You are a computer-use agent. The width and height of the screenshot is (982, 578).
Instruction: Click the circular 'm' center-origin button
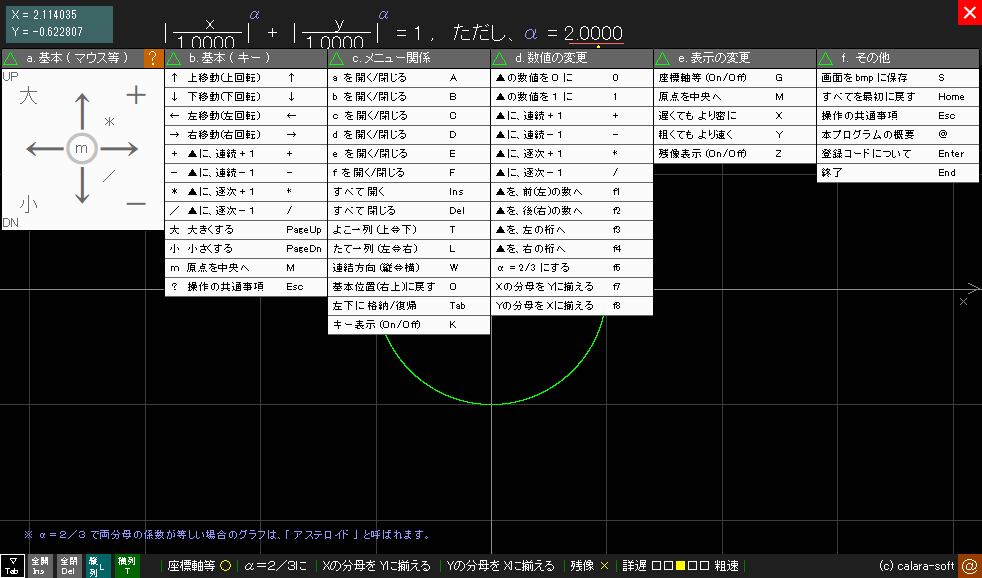pos(81,148)
